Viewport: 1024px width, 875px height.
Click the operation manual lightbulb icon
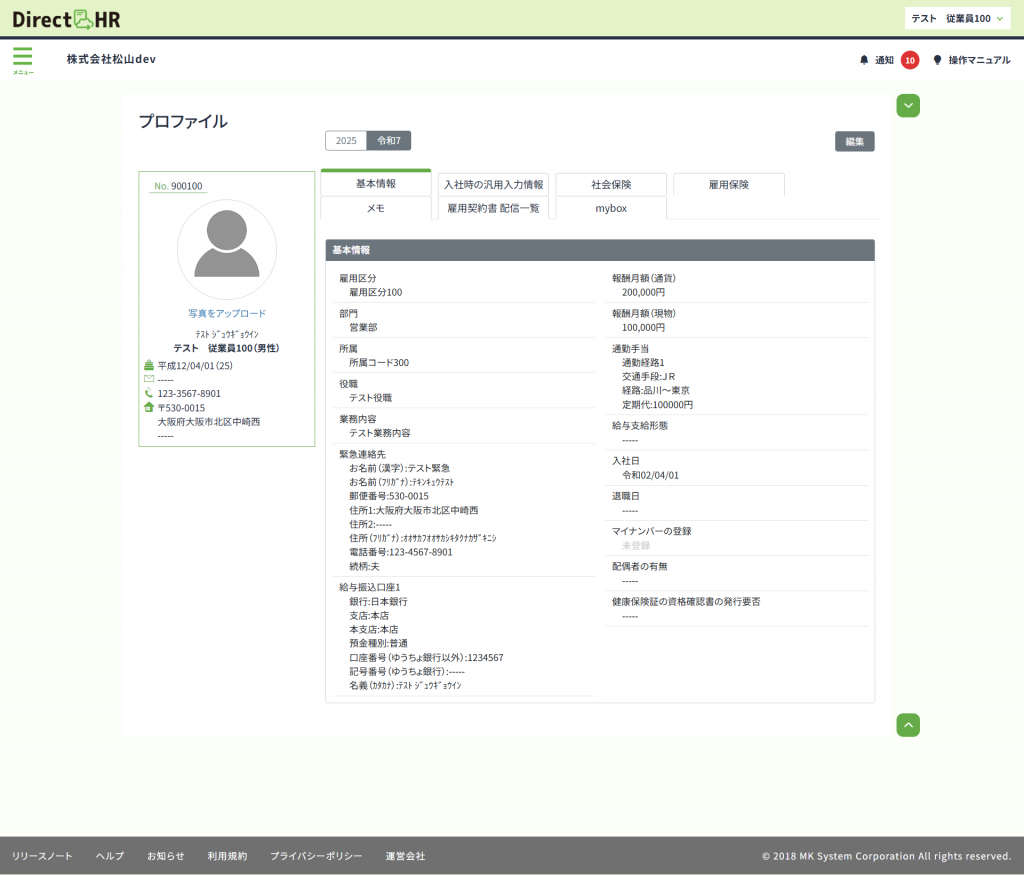click(x=937, y=60)
